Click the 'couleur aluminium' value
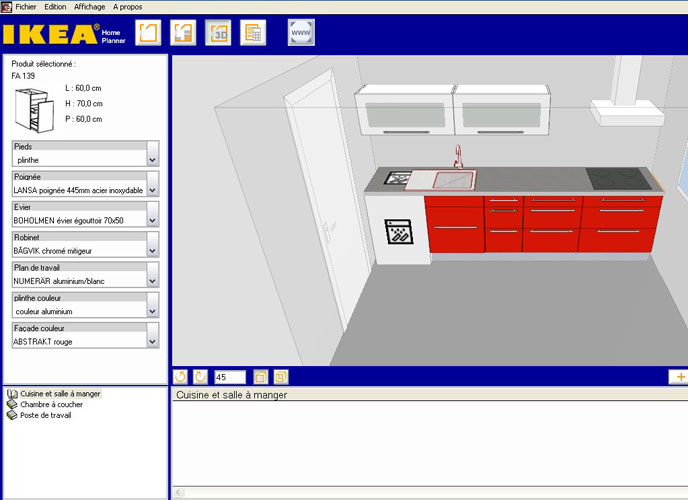Viewport: 688px width, 500px height. tap(44, 311)
